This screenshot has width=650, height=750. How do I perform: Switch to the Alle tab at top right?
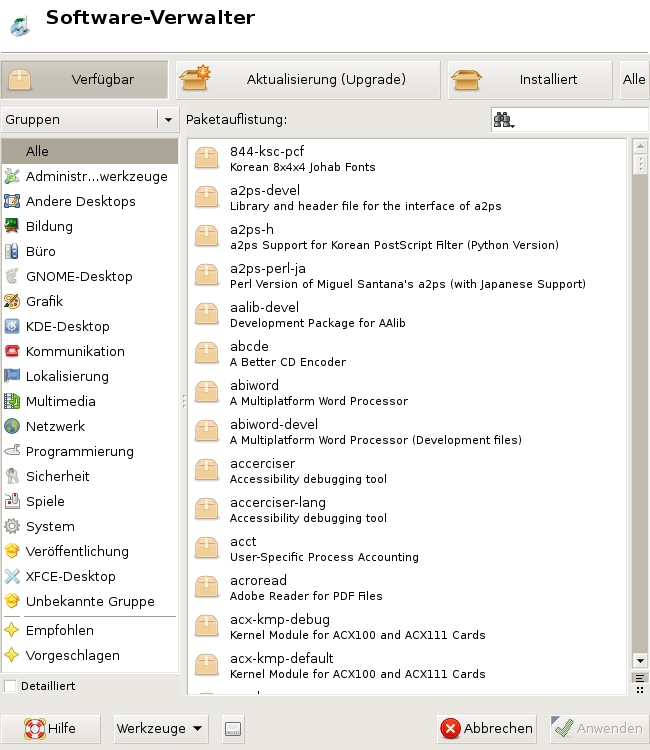634,79
